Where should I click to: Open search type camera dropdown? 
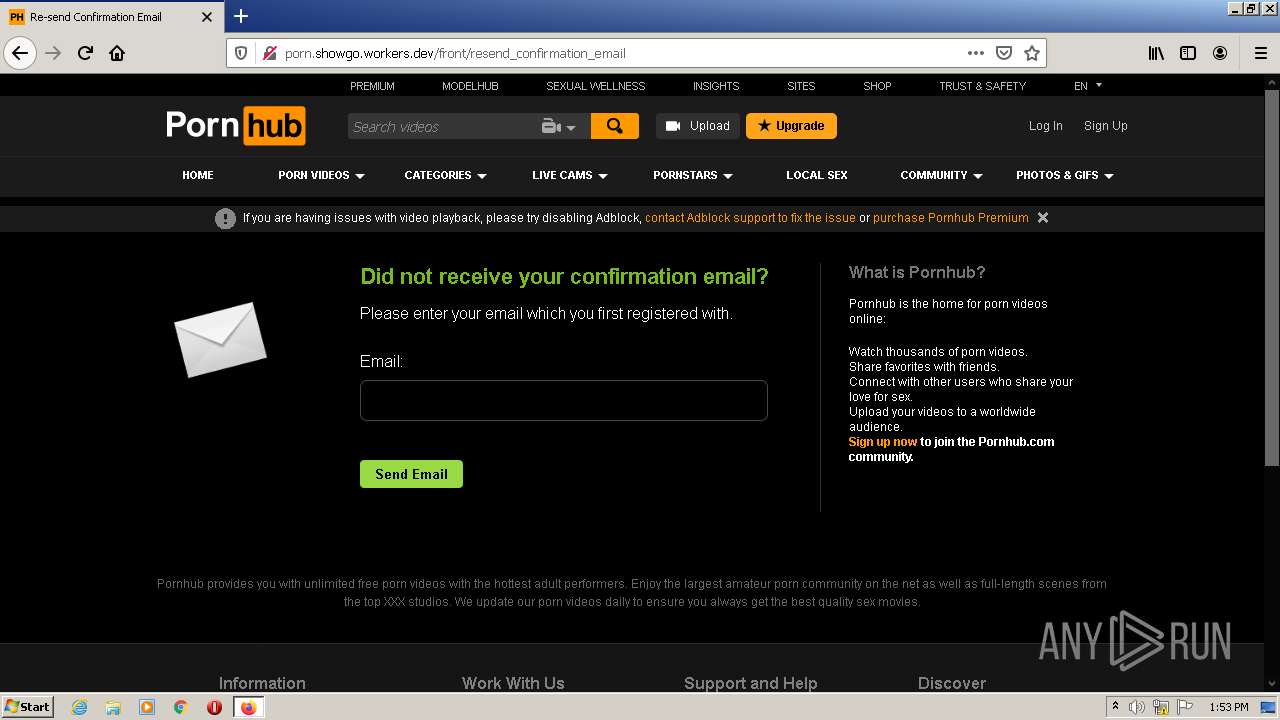point(559,126)
